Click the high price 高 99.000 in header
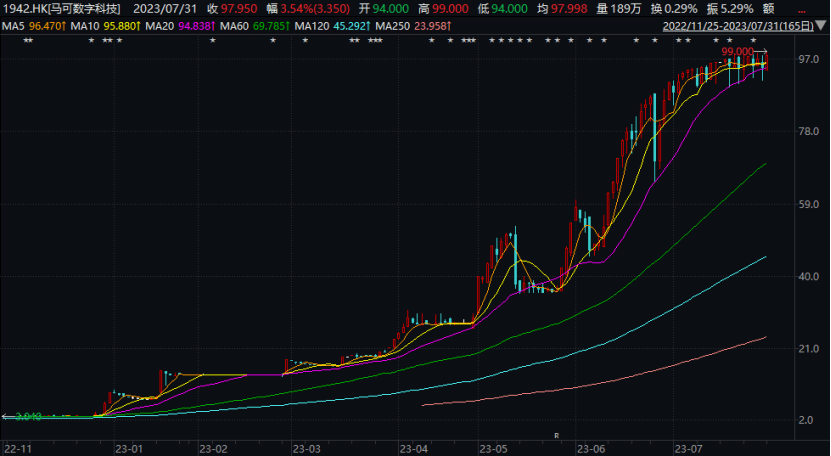The height and width of the screenshot is (456, 831). pyautogui.click(x=443, y=8)
